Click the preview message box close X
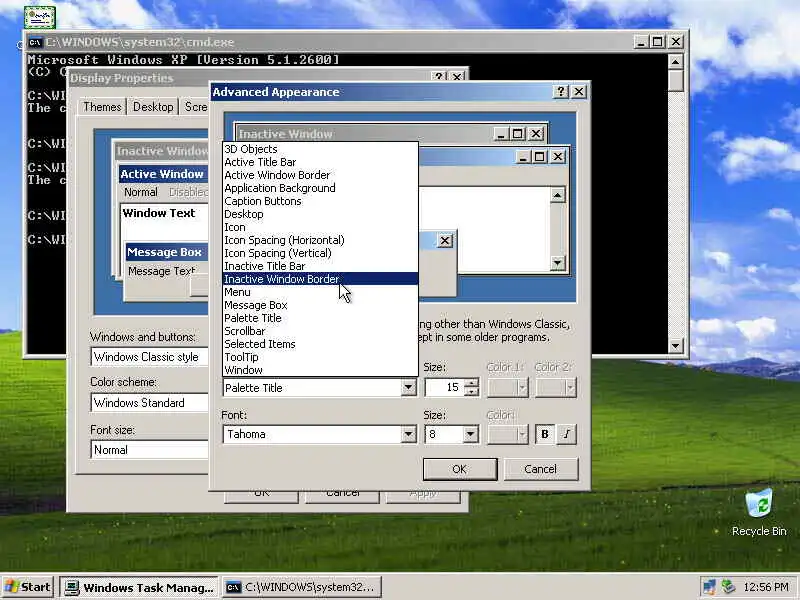The height and width of the screenshot is (600, 800). point(445,240)
